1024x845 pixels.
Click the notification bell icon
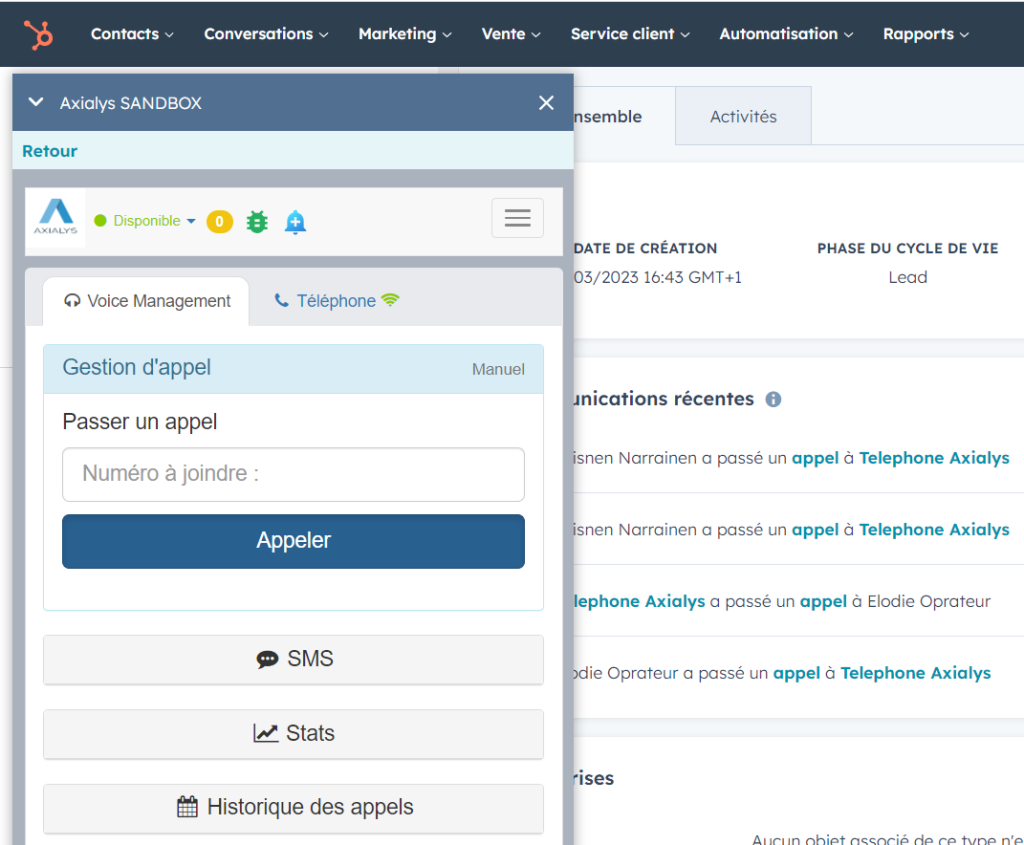294,221
